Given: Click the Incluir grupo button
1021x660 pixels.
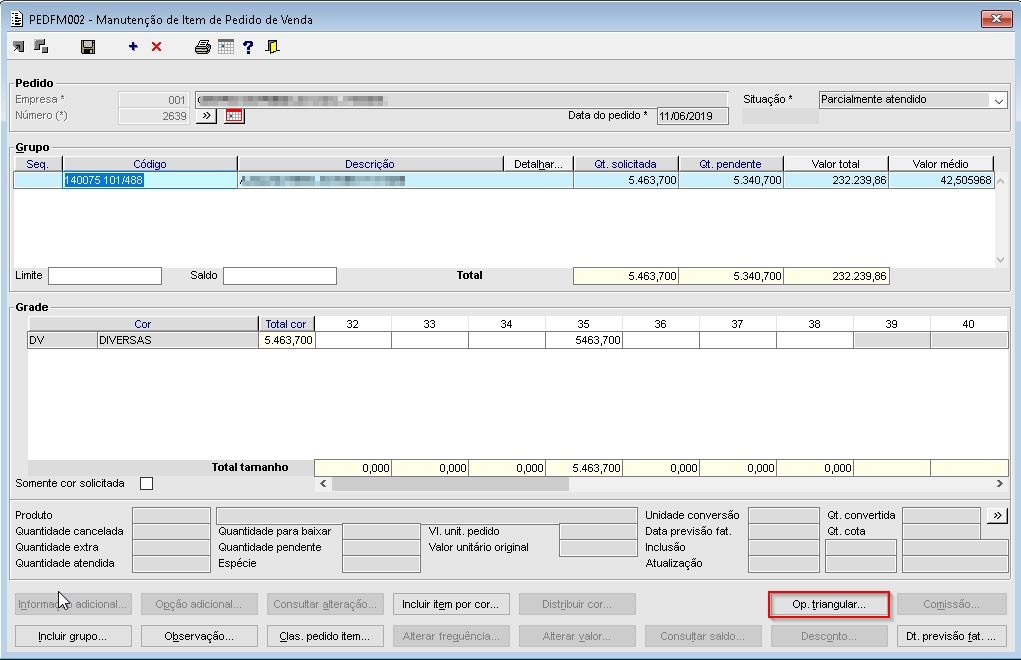Looking at the screenshot, I should 73,637.
